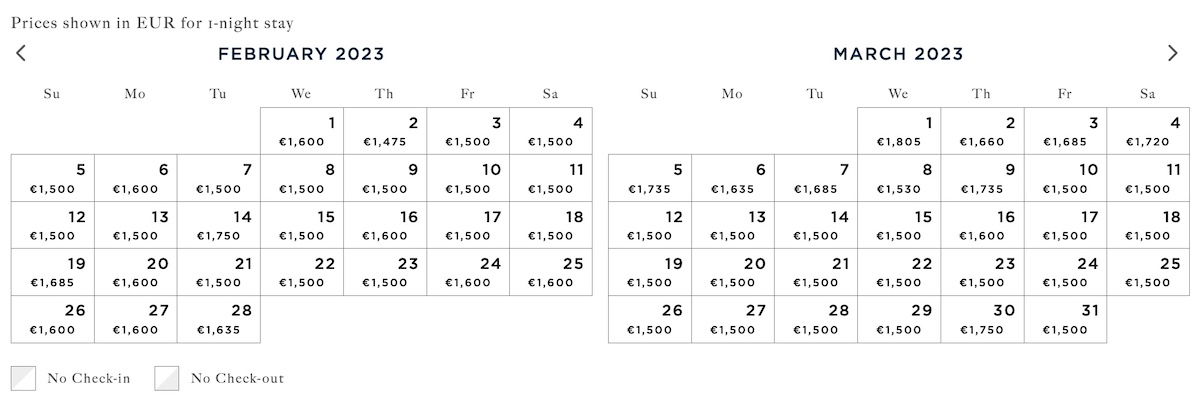Choose February 28 at €1,635

pos(219,319)
